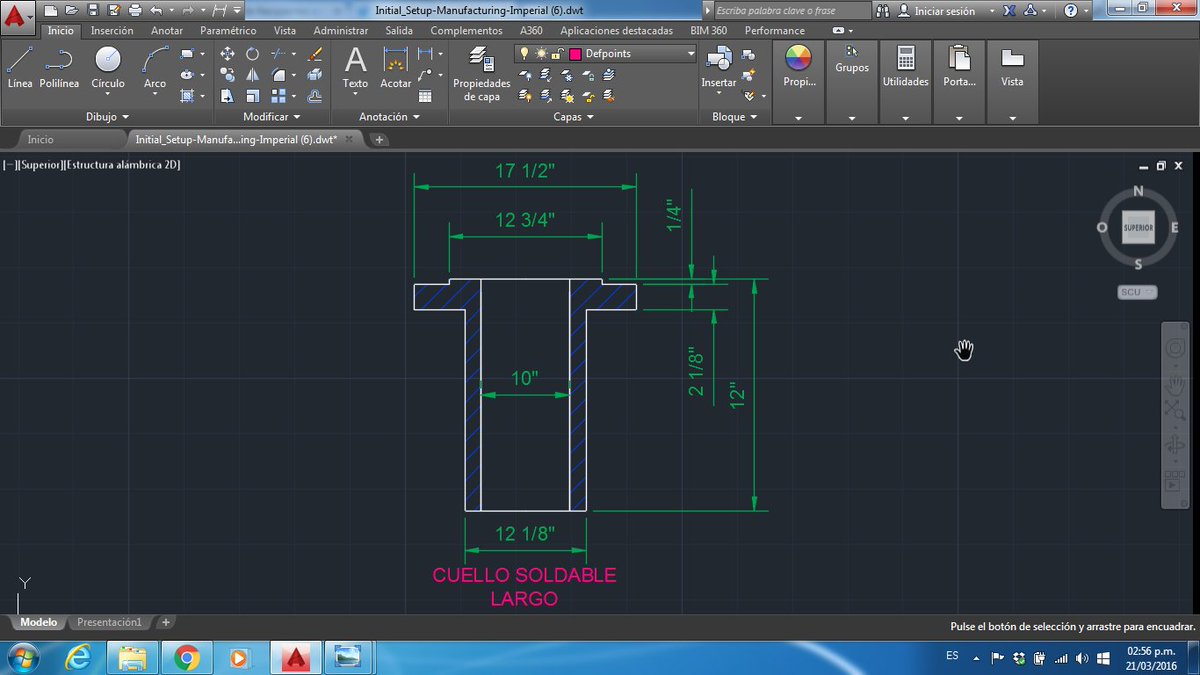Screen dimensions: 1200x675
Task: Click Iniciar sesión button
Action: click(936, 10)
